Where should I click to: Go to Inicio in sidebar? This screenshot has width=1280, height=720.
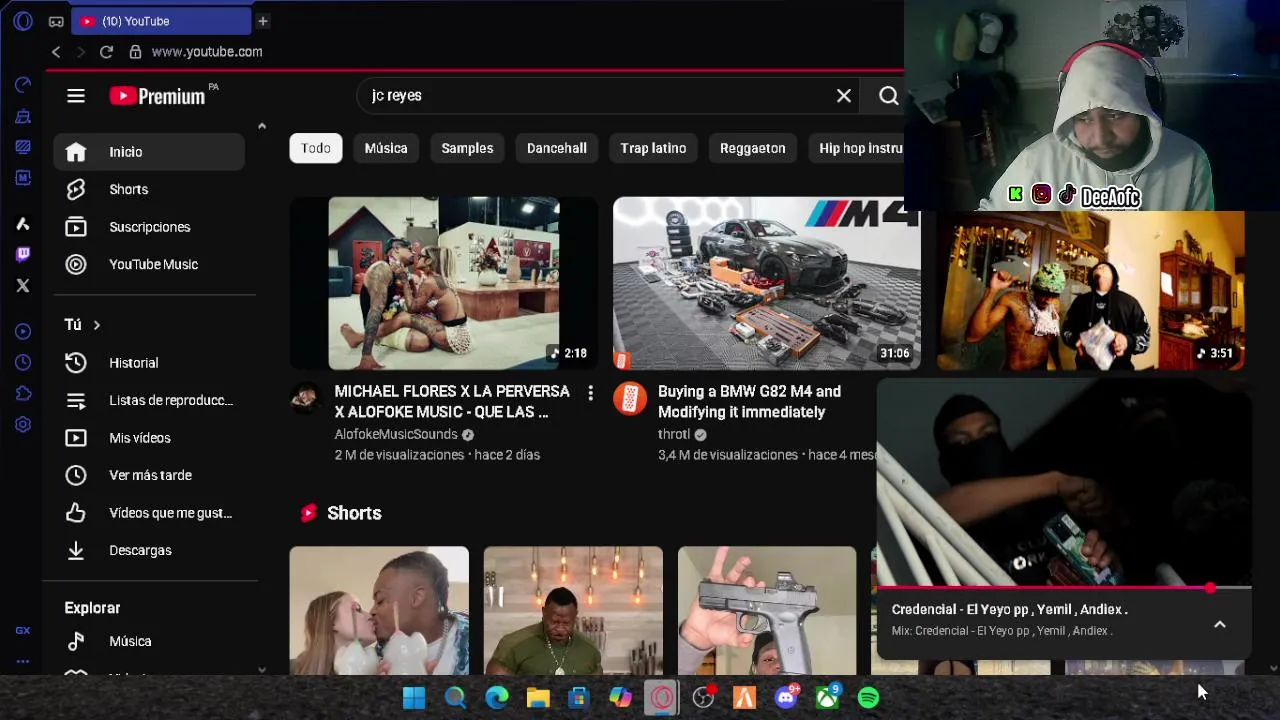pos(149,152)
